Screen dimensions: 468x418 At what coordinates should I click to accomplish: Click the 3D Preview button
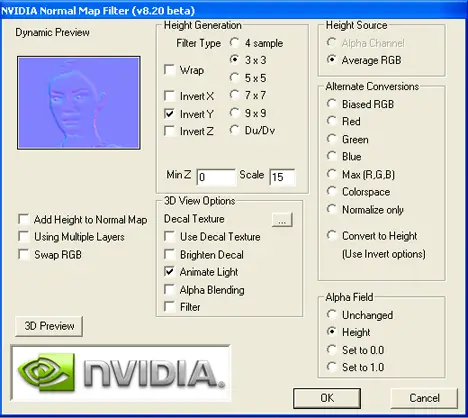[x=49, y=326]
